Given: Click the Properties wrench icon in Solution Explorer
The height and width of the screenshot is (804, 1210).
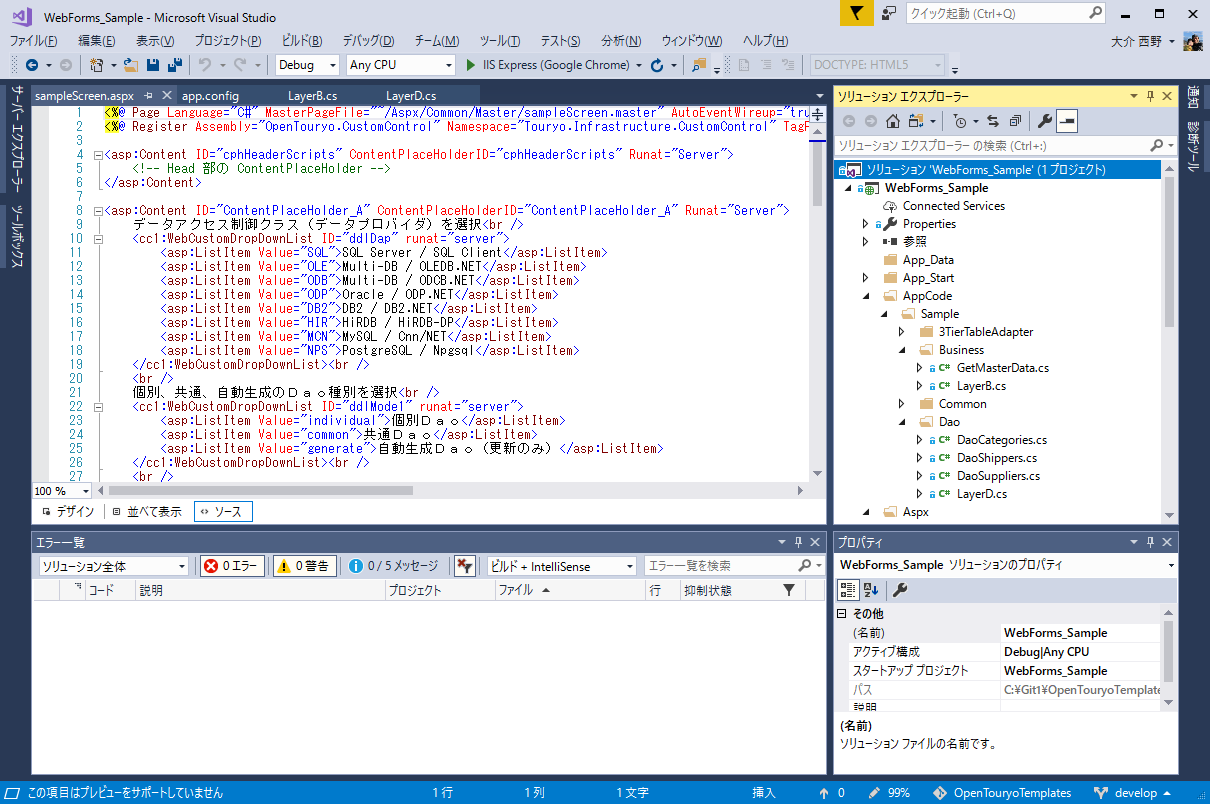Looking at the screenshot, I should [x=1043, y=121].
